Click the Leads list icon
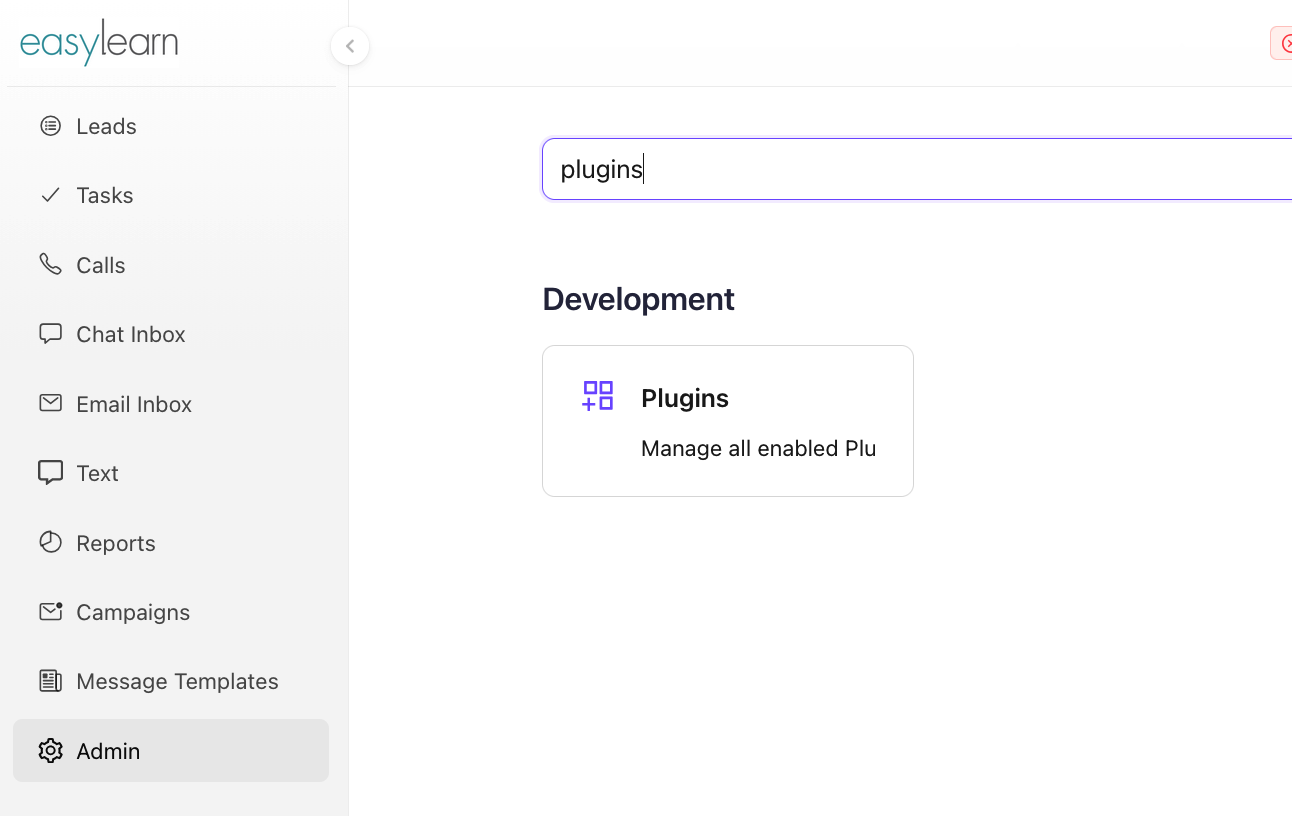This screenshot has height=816, width=1292. tap(50, 126)
